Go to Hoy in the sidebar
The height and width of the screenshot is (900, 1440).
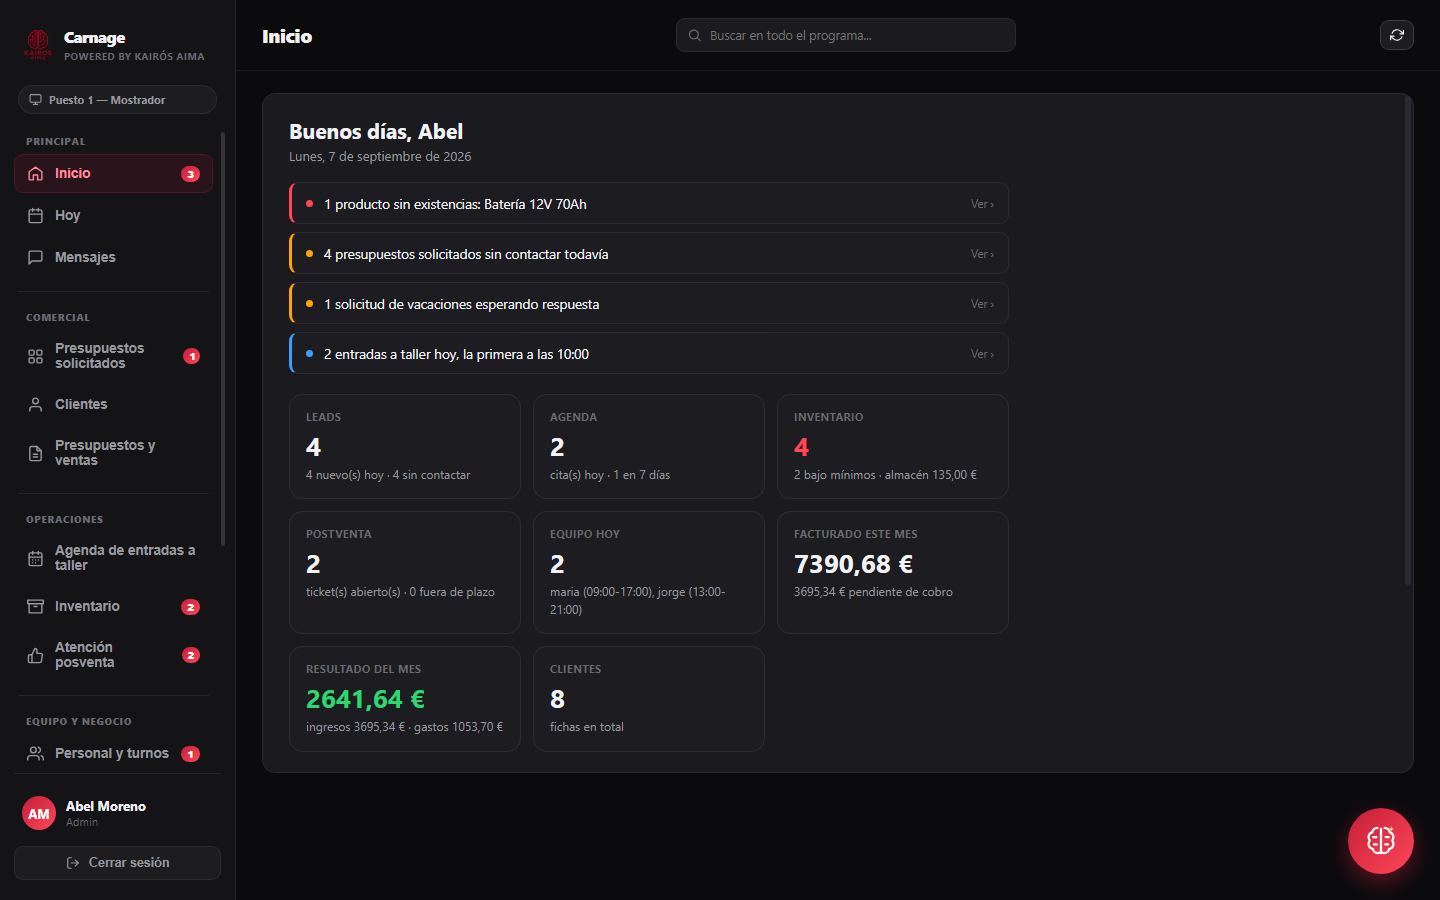[x=113, y=216]
